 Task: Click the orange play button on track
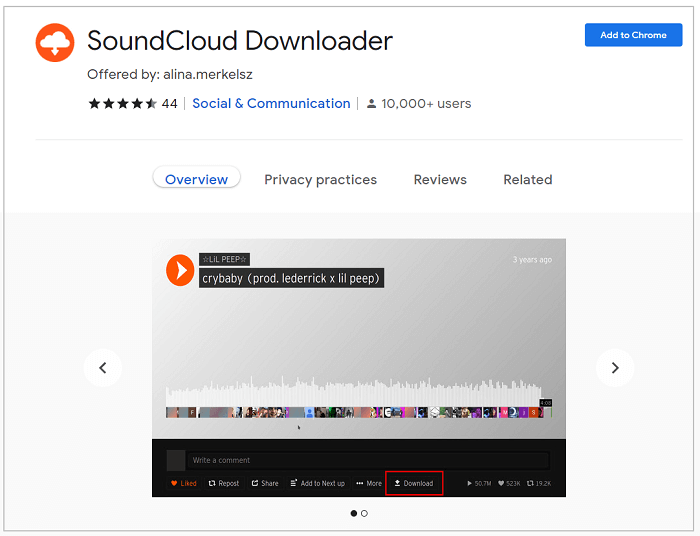coord(180,270)
